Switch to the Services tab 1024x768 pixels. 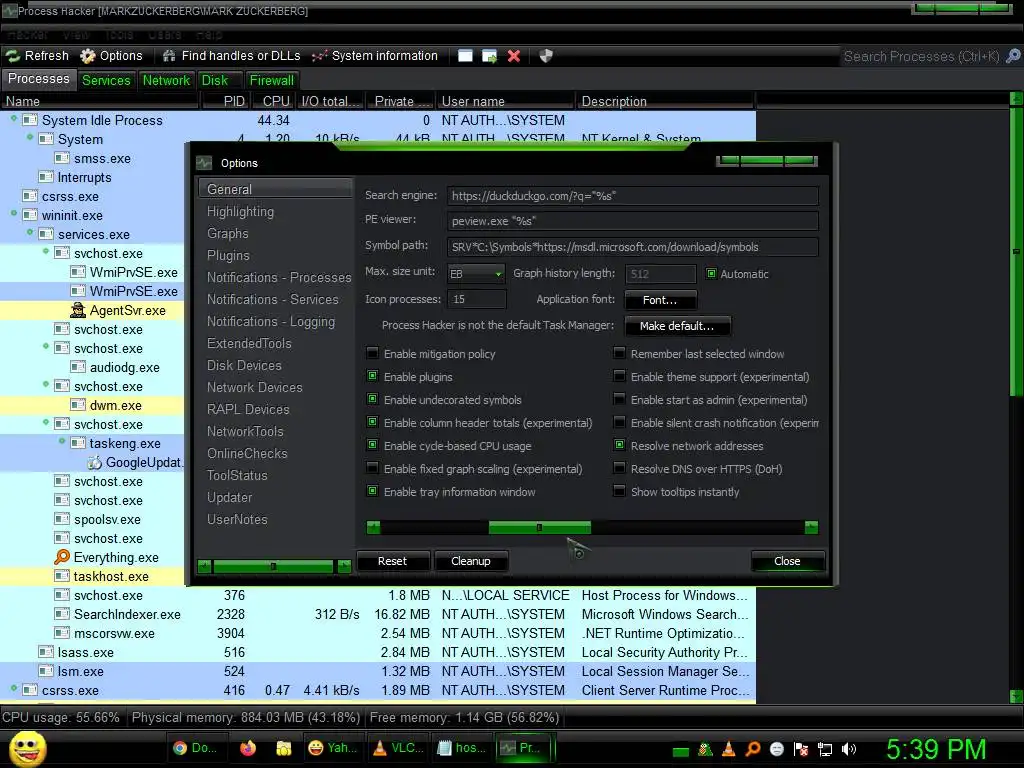point(106,80)
